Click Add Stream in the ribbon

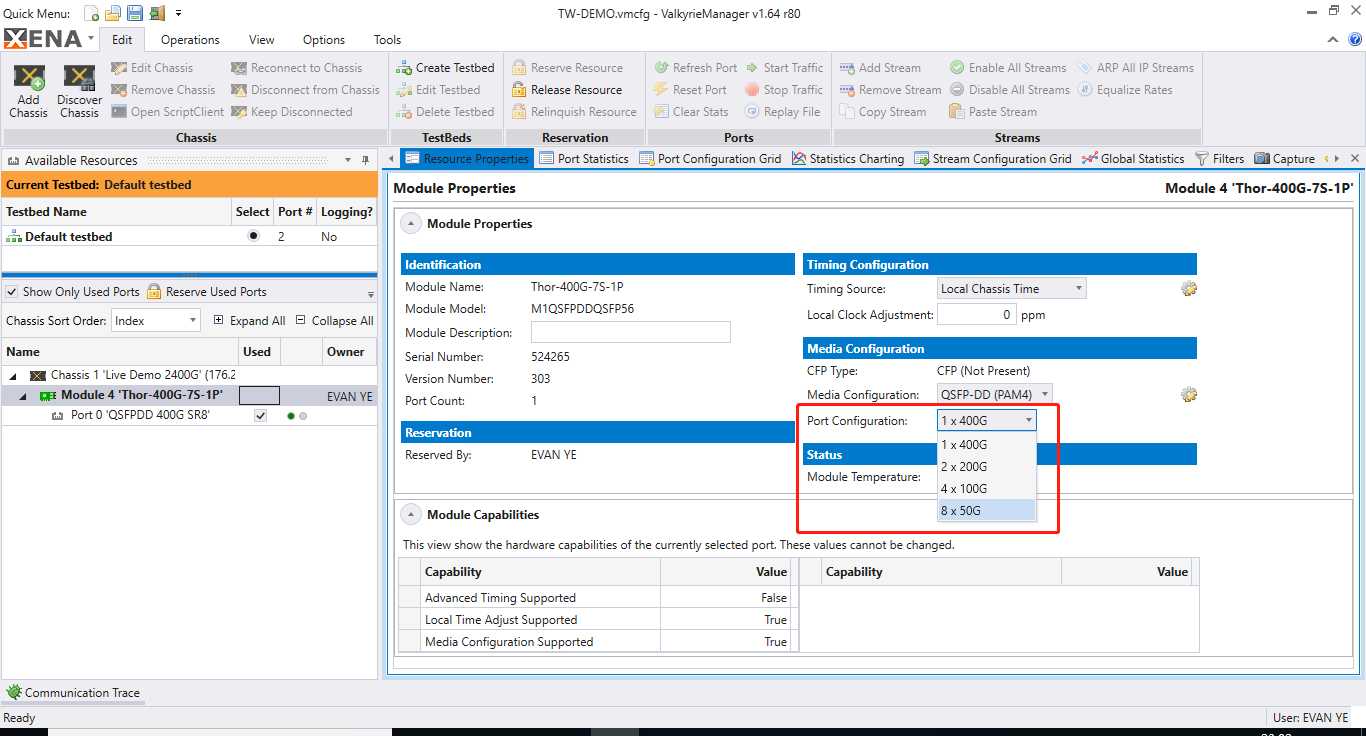click(880, 68)
